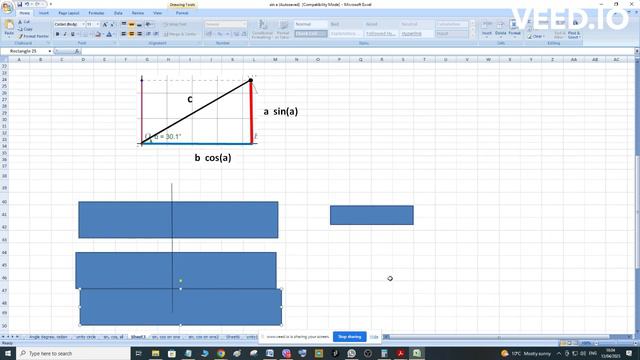Apply fill color to selection
The image size is (640, 360).
coord(98,35)
